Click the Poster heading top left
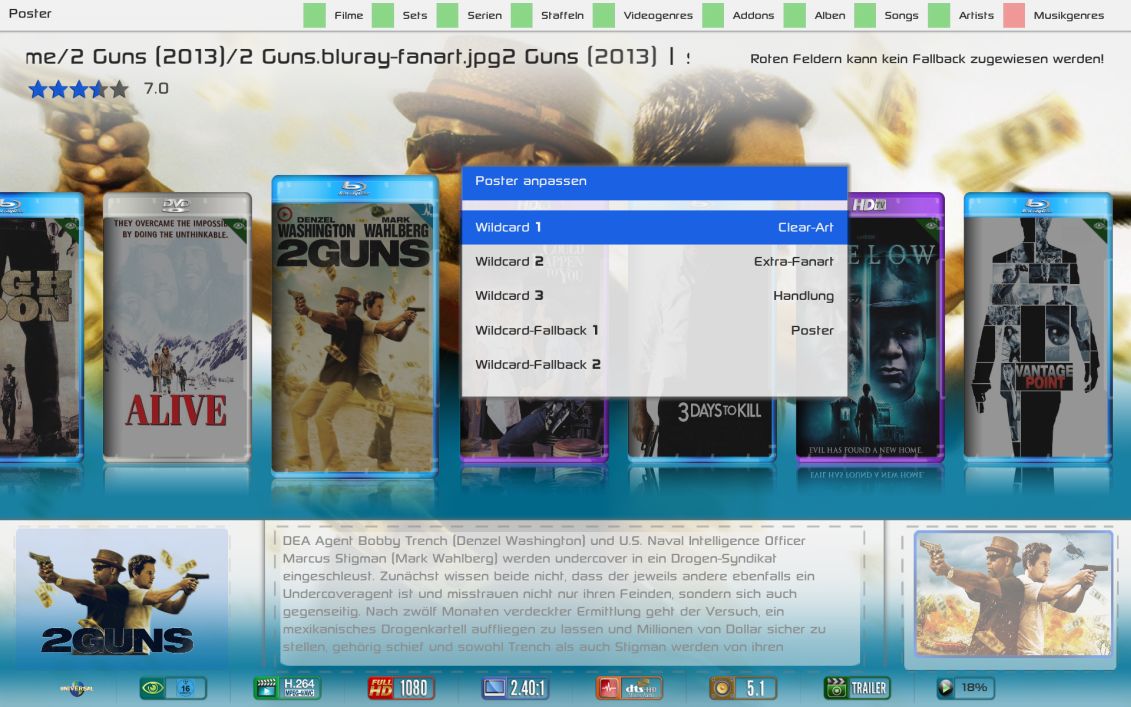Image resolution: width=1131 pixels, height=707 pixels. tap(30, 14)
